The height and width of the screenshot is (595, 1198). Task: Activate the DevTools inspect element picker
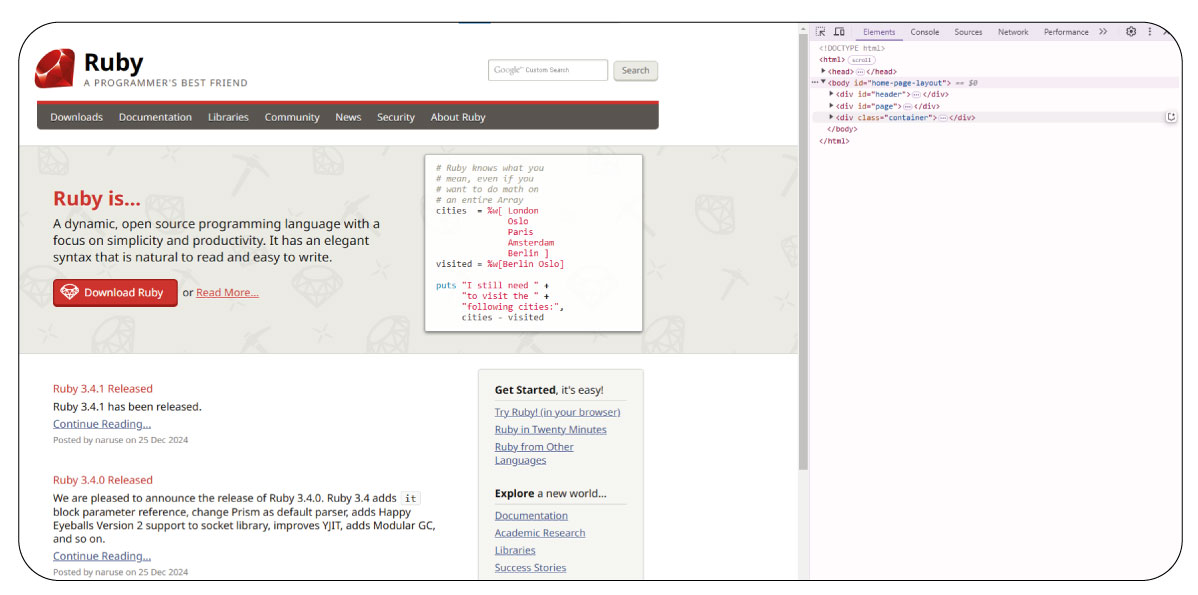tap(821, 32)
